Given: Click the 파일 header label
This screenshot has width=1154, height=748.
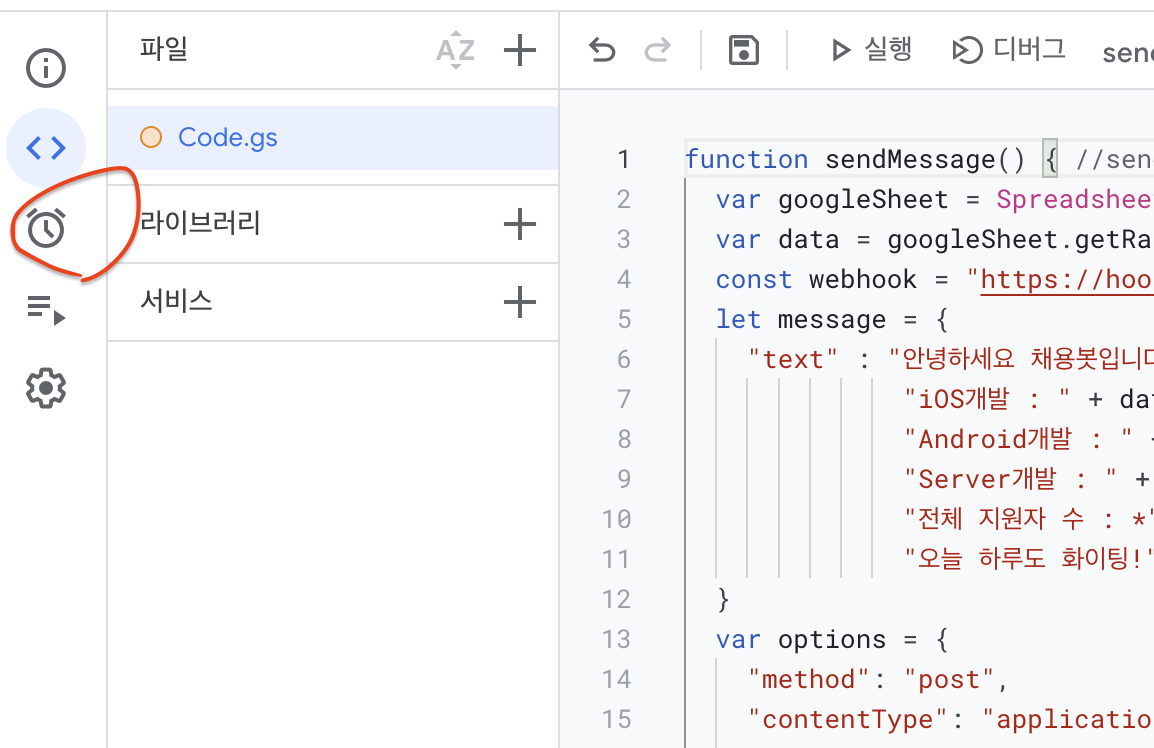Looking at the screenshot, I should [x=163, y=49].
